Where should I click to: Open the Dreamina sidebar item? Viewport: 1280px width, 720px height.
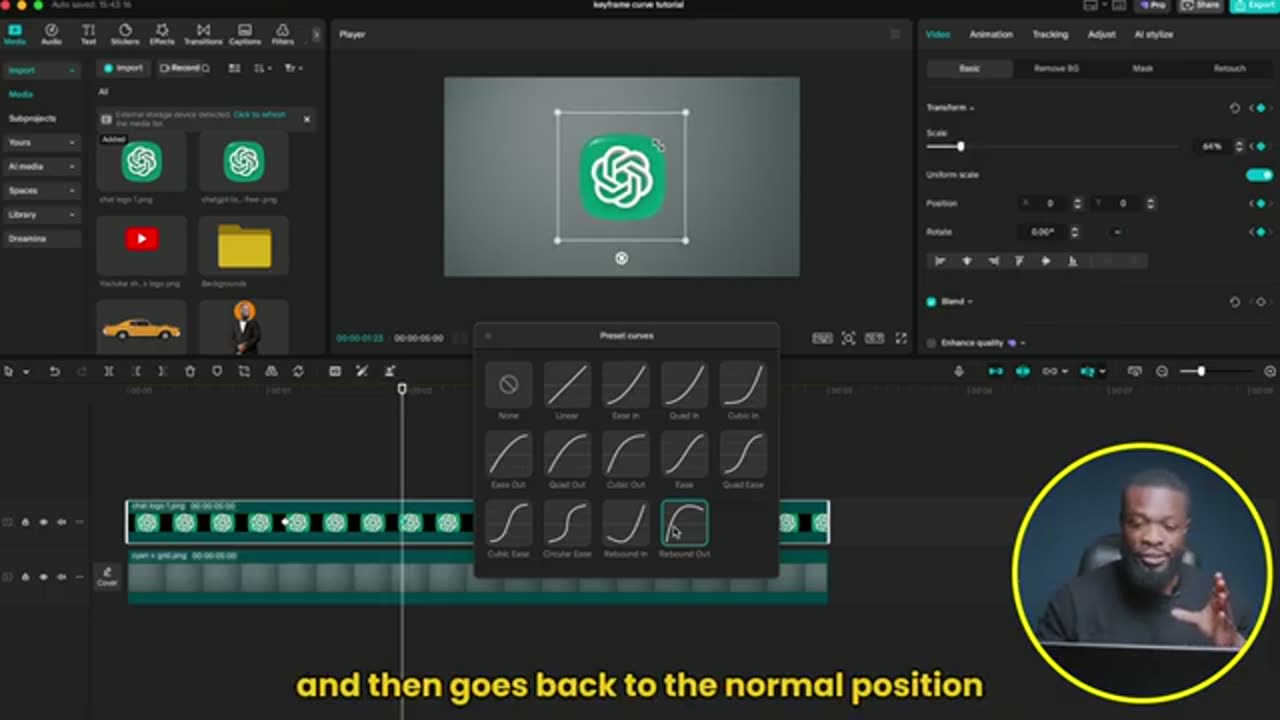tap(41, 238)
